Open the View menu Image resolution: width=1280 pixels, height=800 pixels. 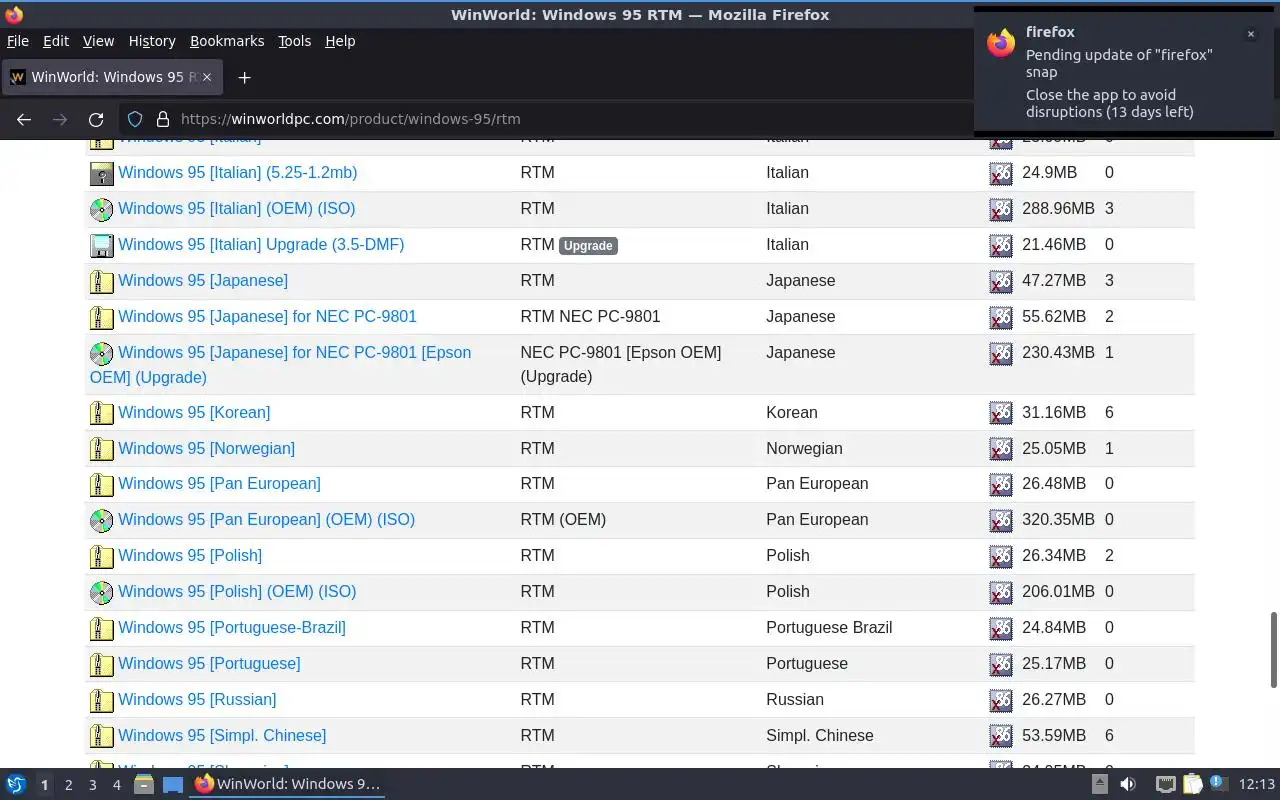(98, 41)
